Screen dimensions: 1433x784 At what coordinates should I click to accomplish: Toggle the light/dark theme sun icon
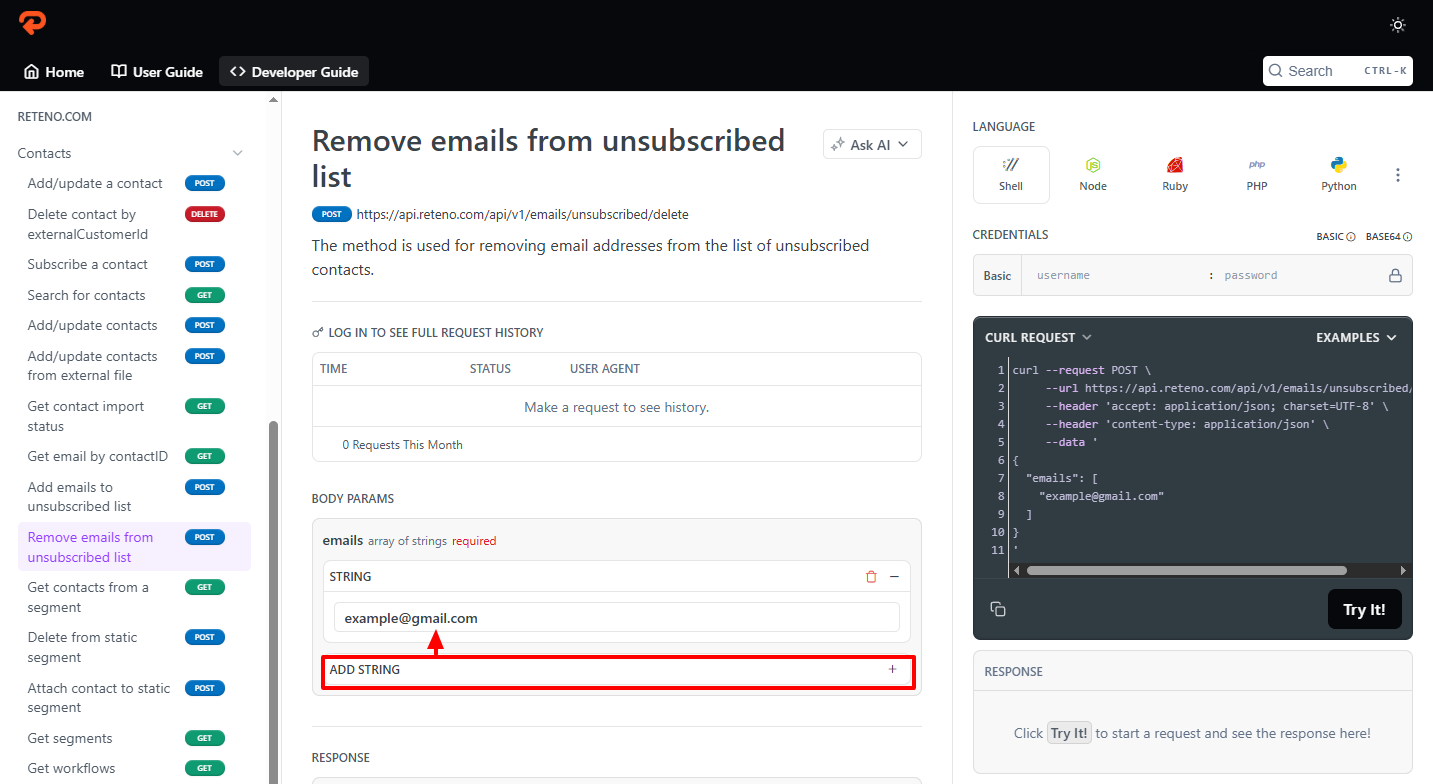coord(1398,25)
